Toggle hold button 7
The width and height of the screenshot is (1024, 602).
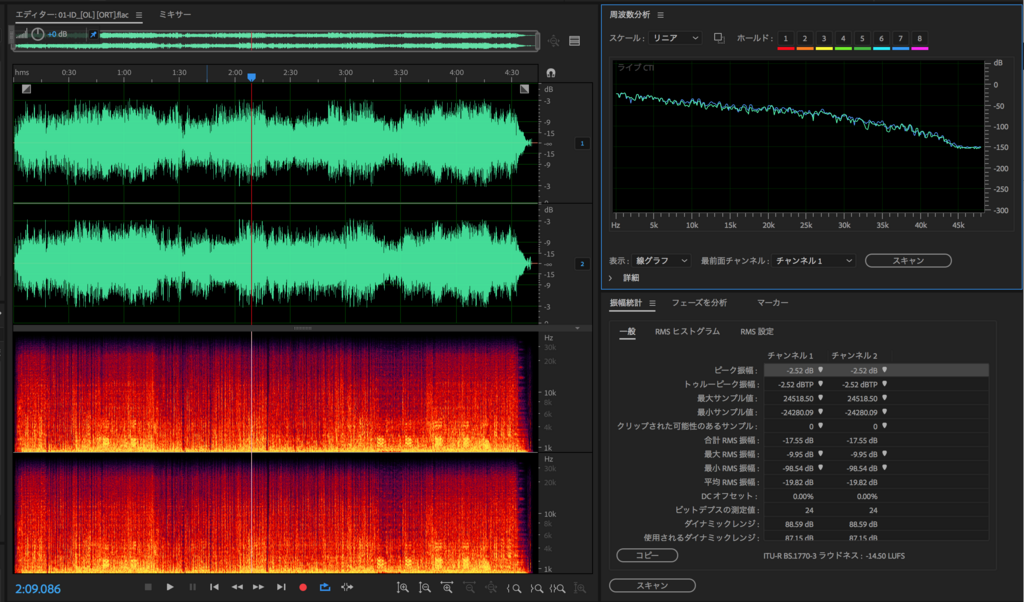point(901,39)
